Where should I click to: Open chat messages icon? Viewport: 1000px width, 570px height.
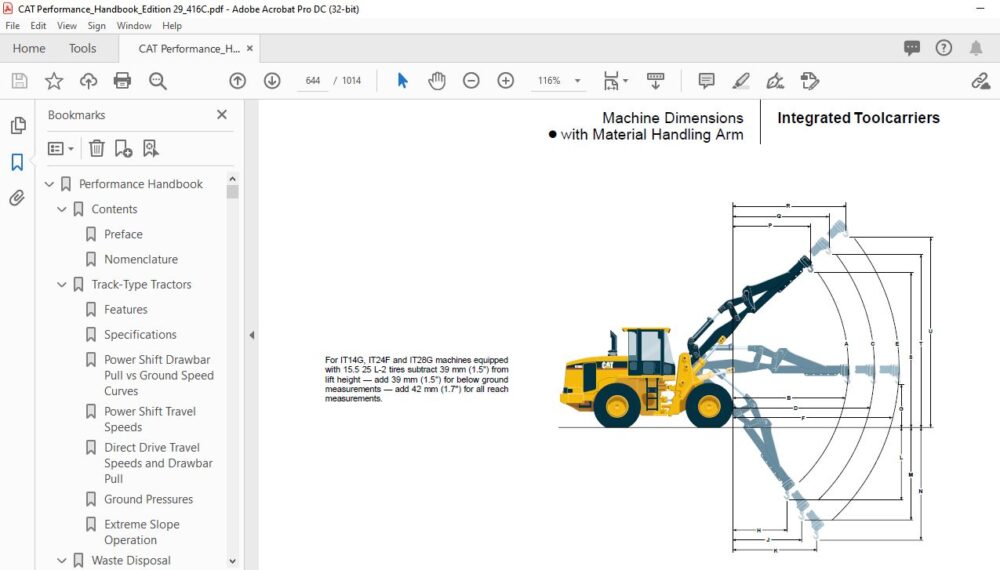(x=912, y=48)
